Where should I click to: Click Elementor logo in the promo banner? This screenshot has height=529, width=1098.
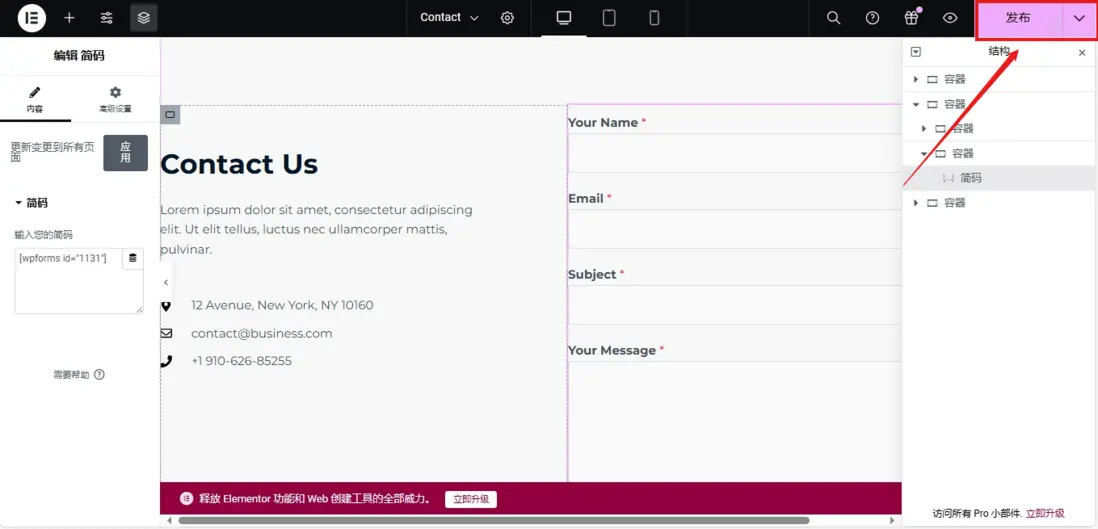click(186, 499)
